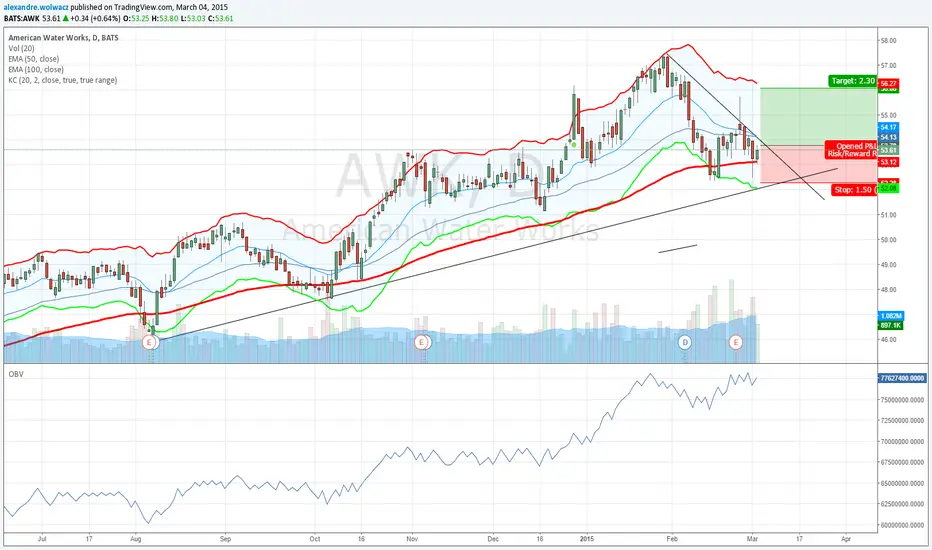This screenshot has height=550, width=932.
Task: Click the earnings marker dated late February
Action: coord(736,342)
